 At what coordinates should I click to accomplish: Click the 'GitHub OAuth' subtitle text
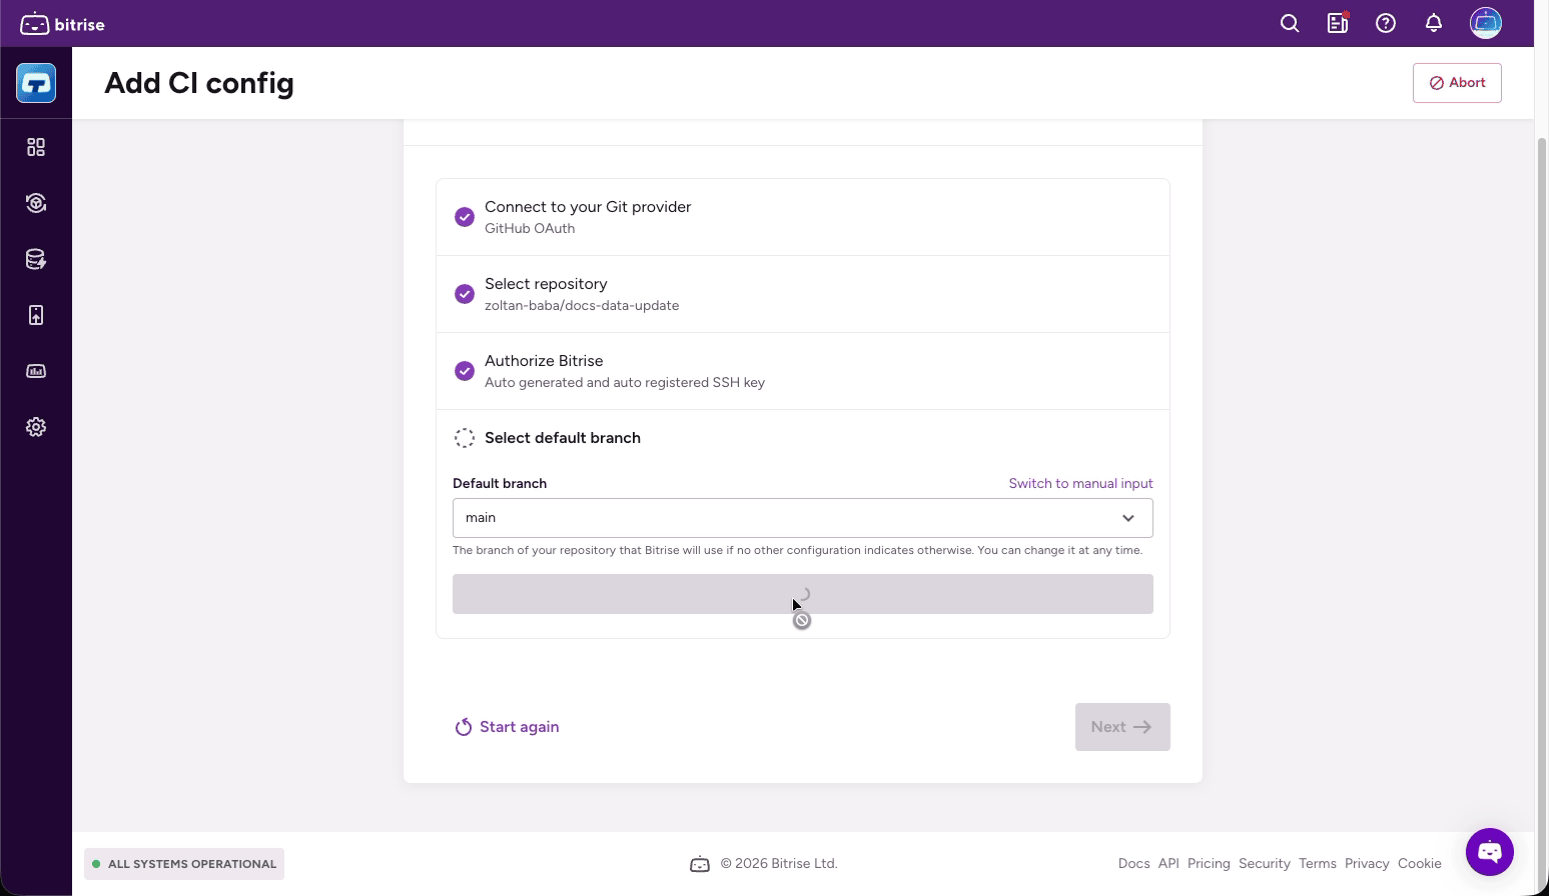[530, 229]
